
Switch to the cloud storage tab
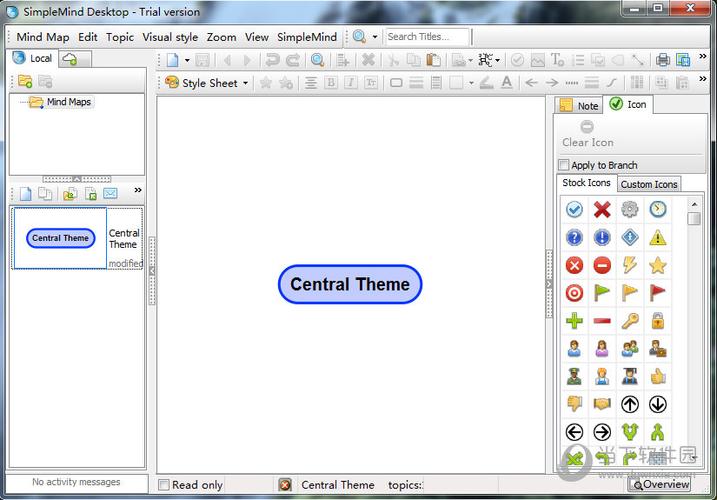point(73,59)
